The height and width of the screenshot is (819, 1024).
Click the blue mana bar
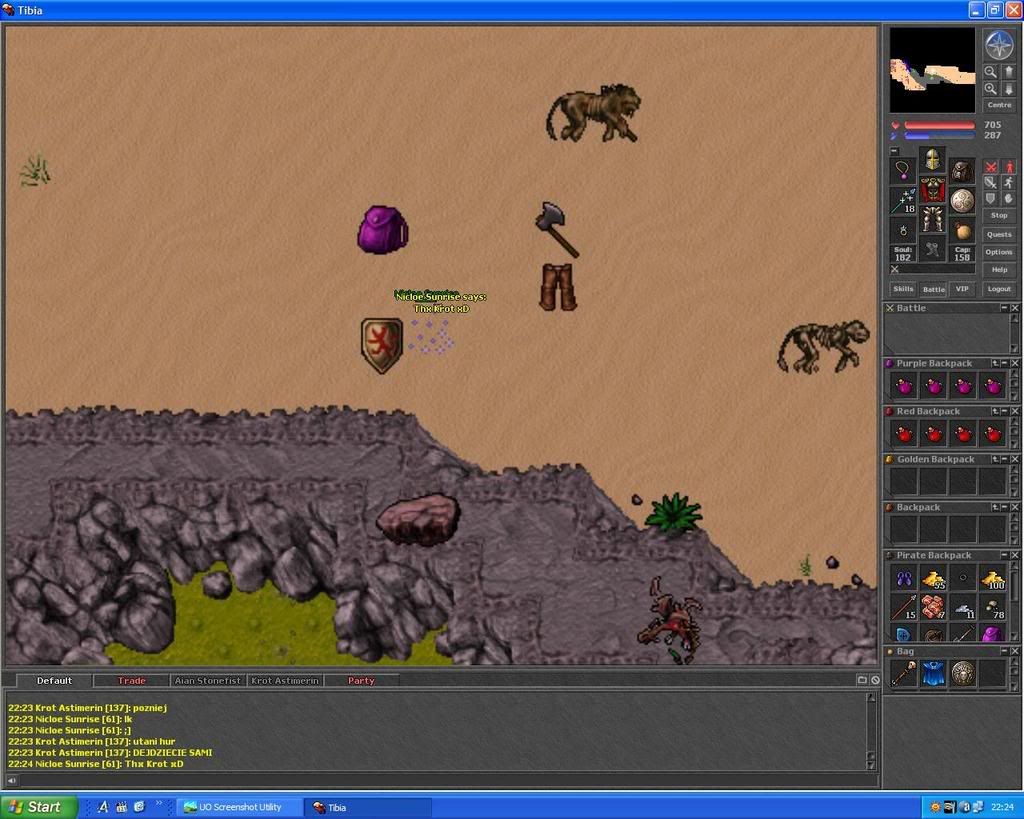(939, 135)
